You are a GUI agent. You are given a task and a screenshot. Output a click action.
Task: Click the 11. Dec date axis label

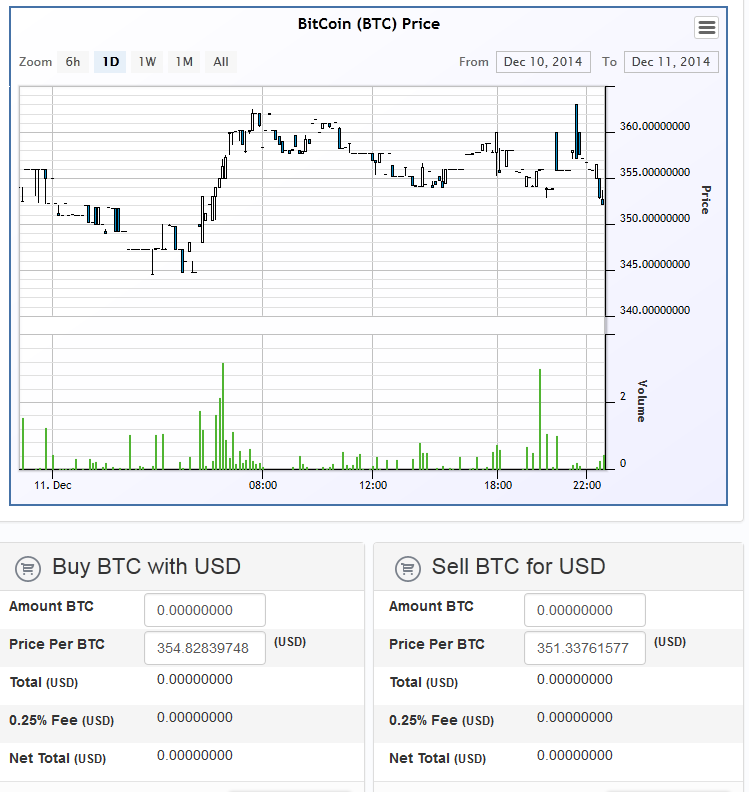point(53,485)
